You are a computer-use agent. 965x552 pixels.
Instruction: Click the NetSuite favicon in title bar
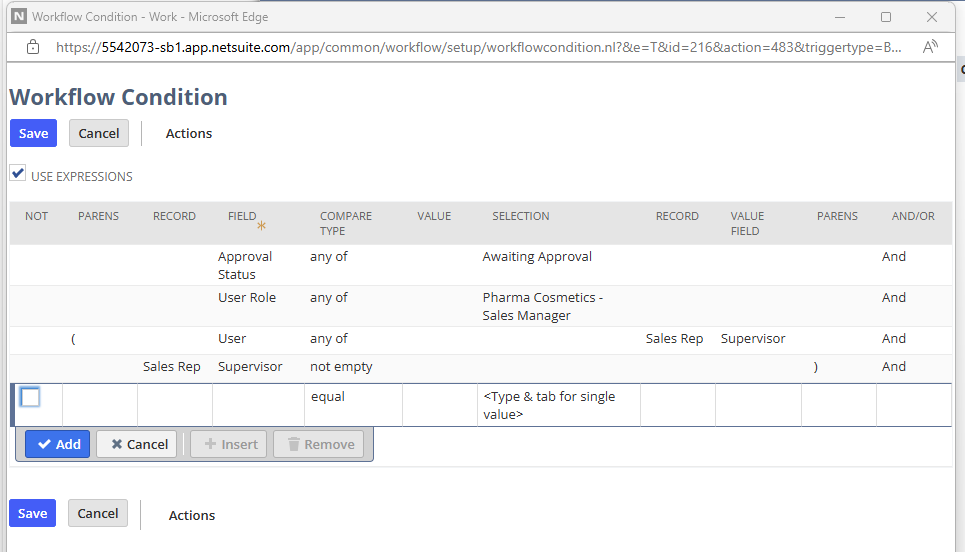(18, 17)
